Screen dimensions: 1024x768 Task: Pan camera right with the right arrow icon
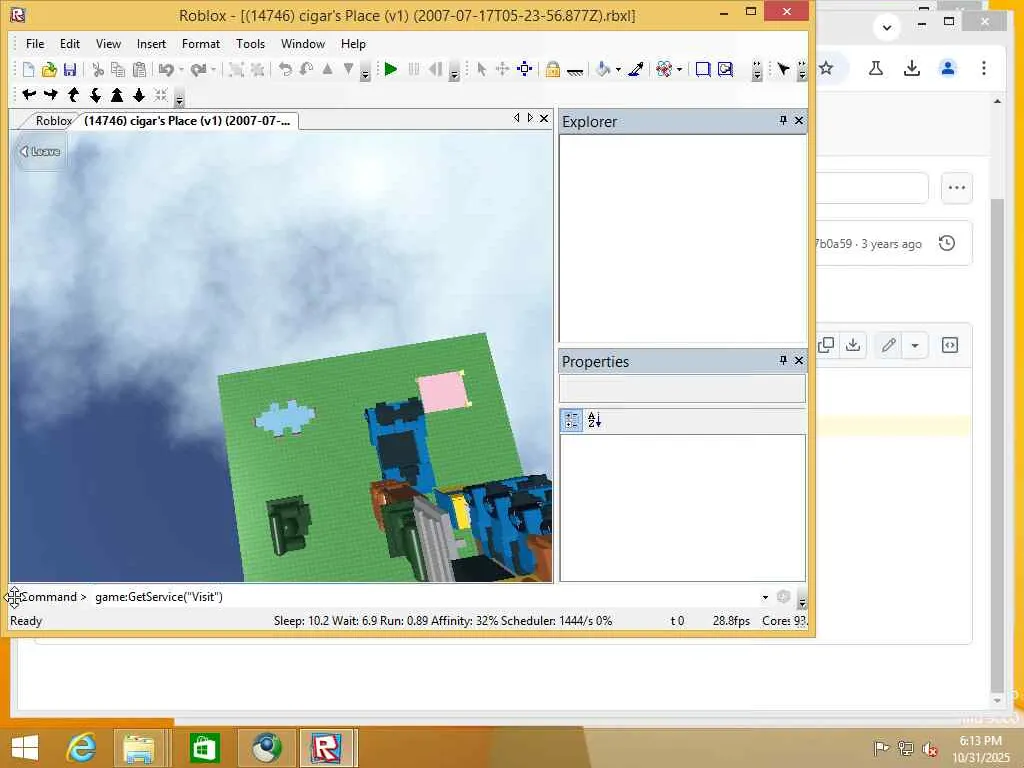pyautogui.click(x=51, y=95)
